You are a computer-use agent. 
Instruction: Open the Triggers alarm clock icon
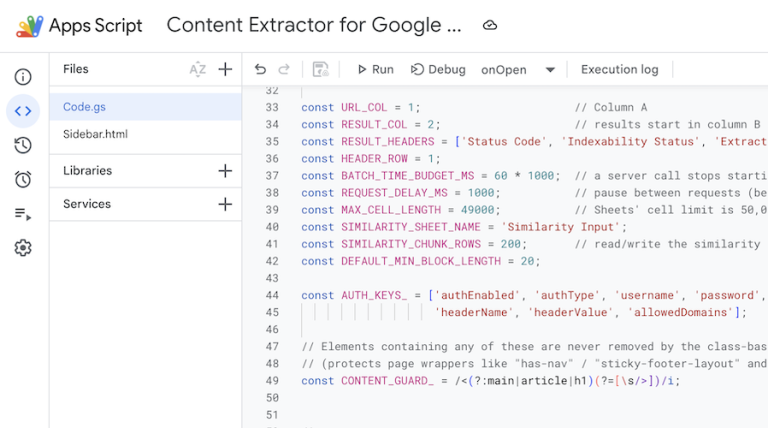[23, 180]
